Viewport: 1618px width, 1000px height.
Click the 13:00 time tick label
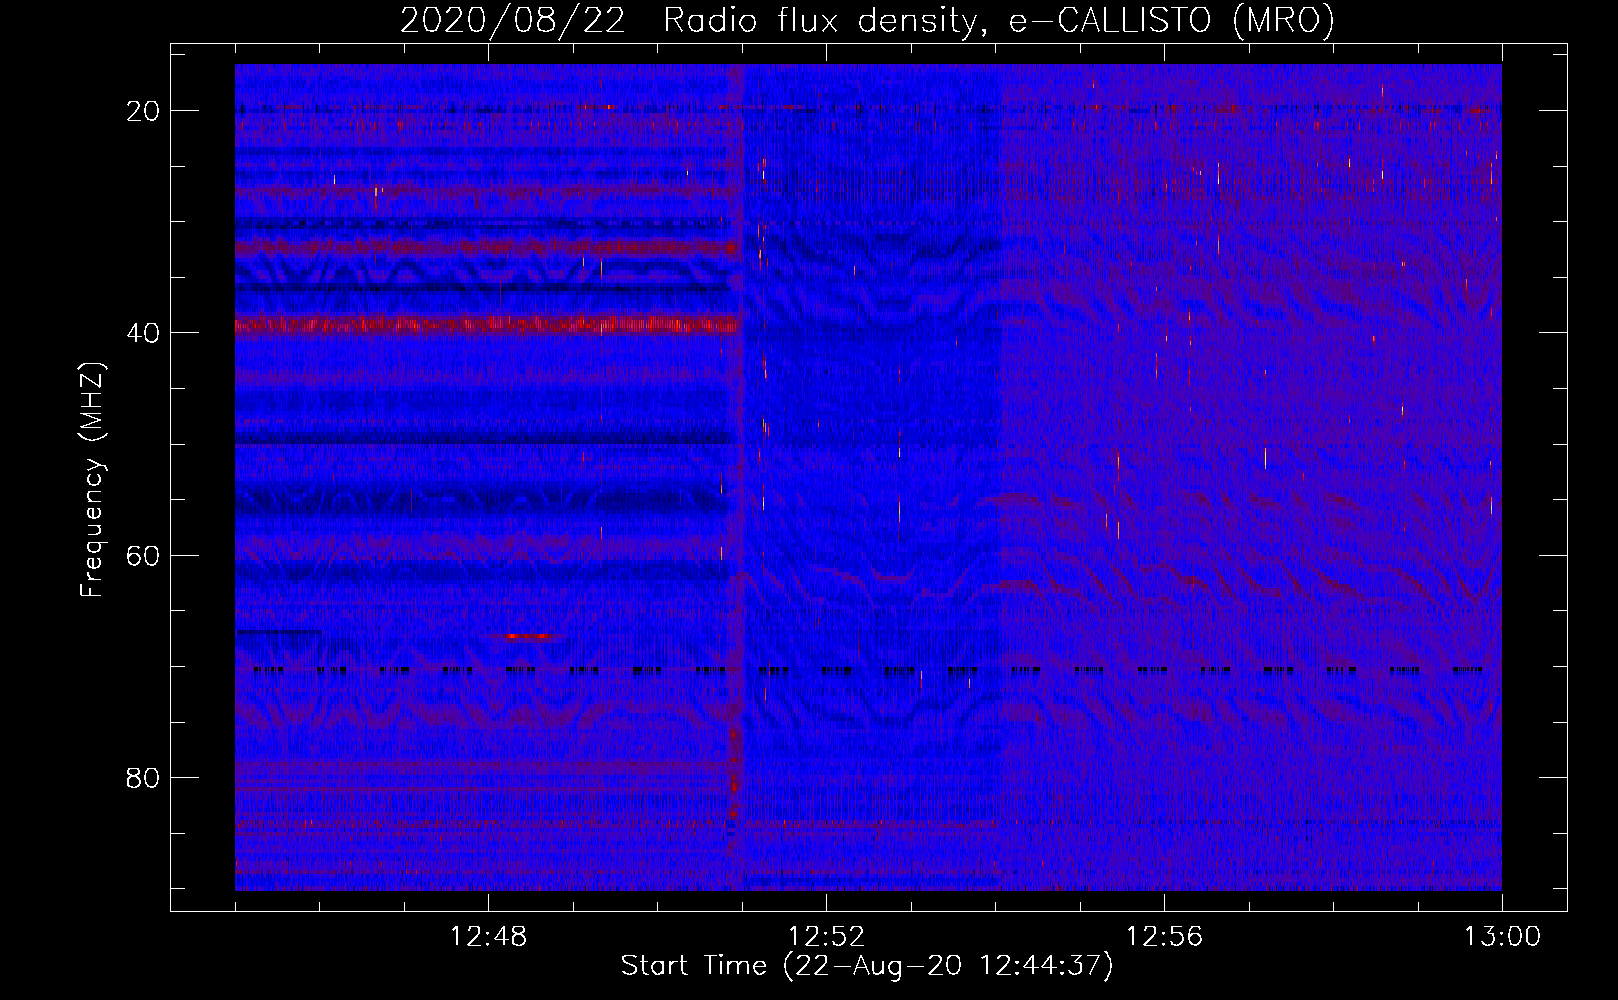click(x=1502, y=937)
